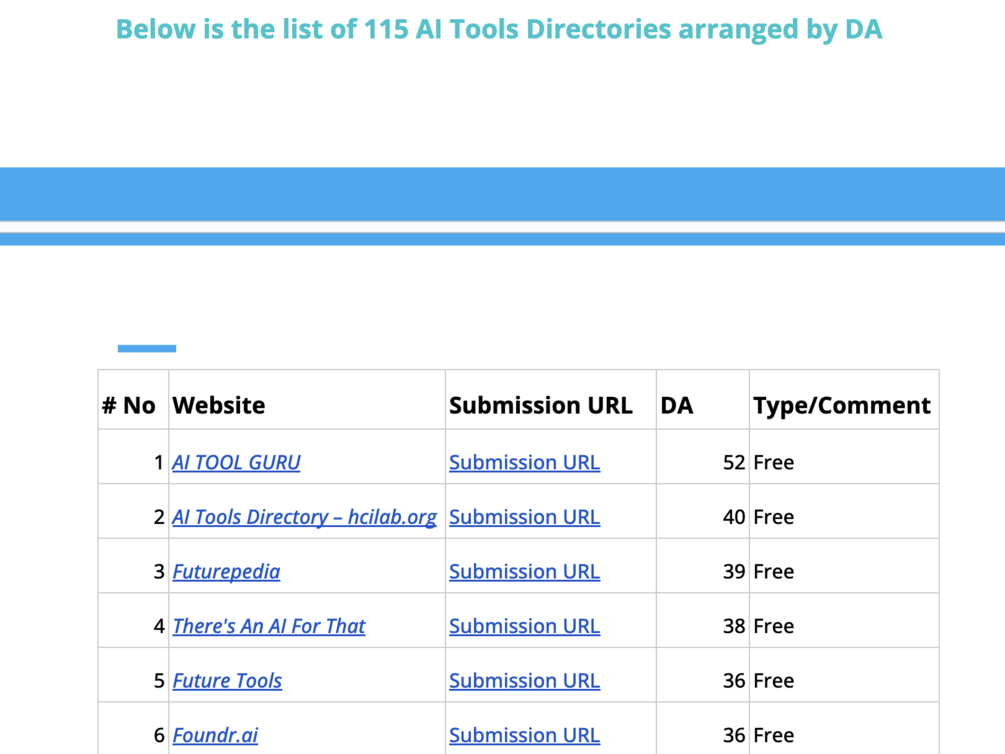Viewport: 1005px width, 754px height.
Task: Select DA value 36 in Foundr.ai row
Action: pyautogui.click(x=734, y=735)
